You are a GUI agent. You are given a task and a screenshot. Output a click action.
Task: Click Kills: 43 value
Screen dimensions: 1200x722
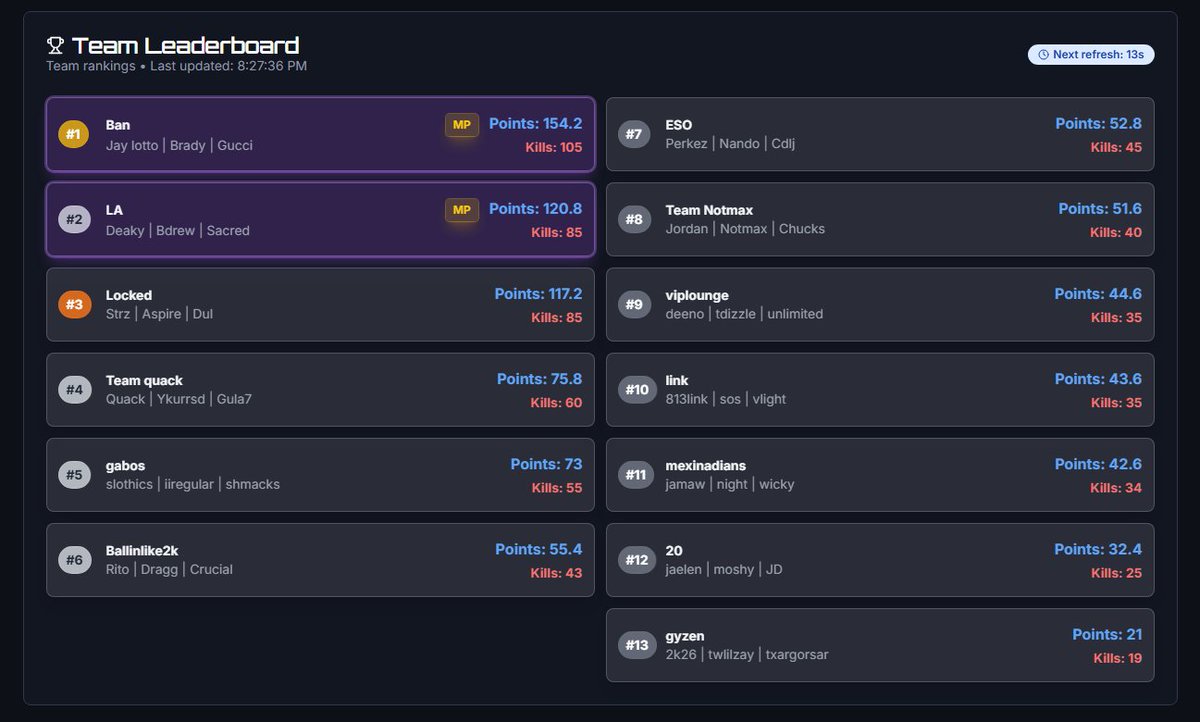(x=557, y=573)
